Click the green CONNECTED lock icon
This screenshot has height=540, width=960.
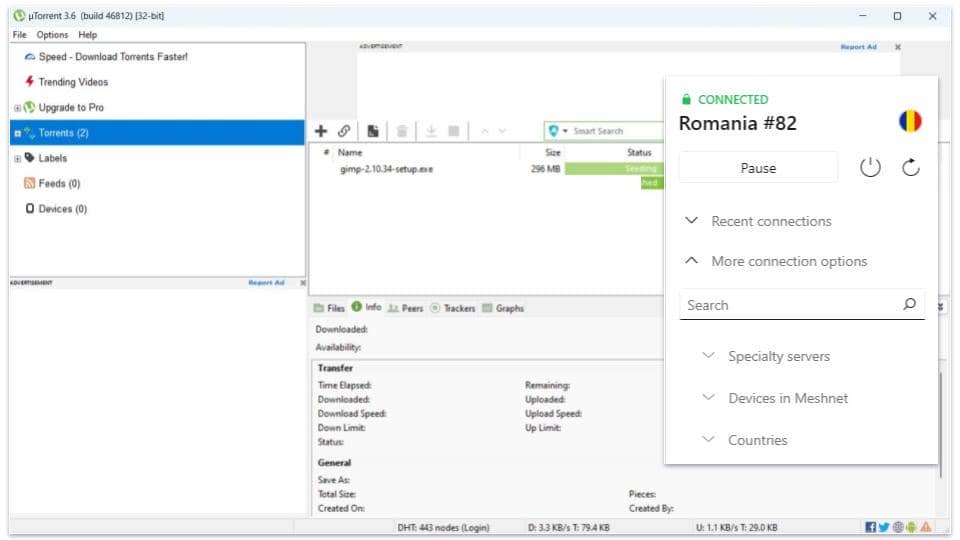(x=686, y=99)
